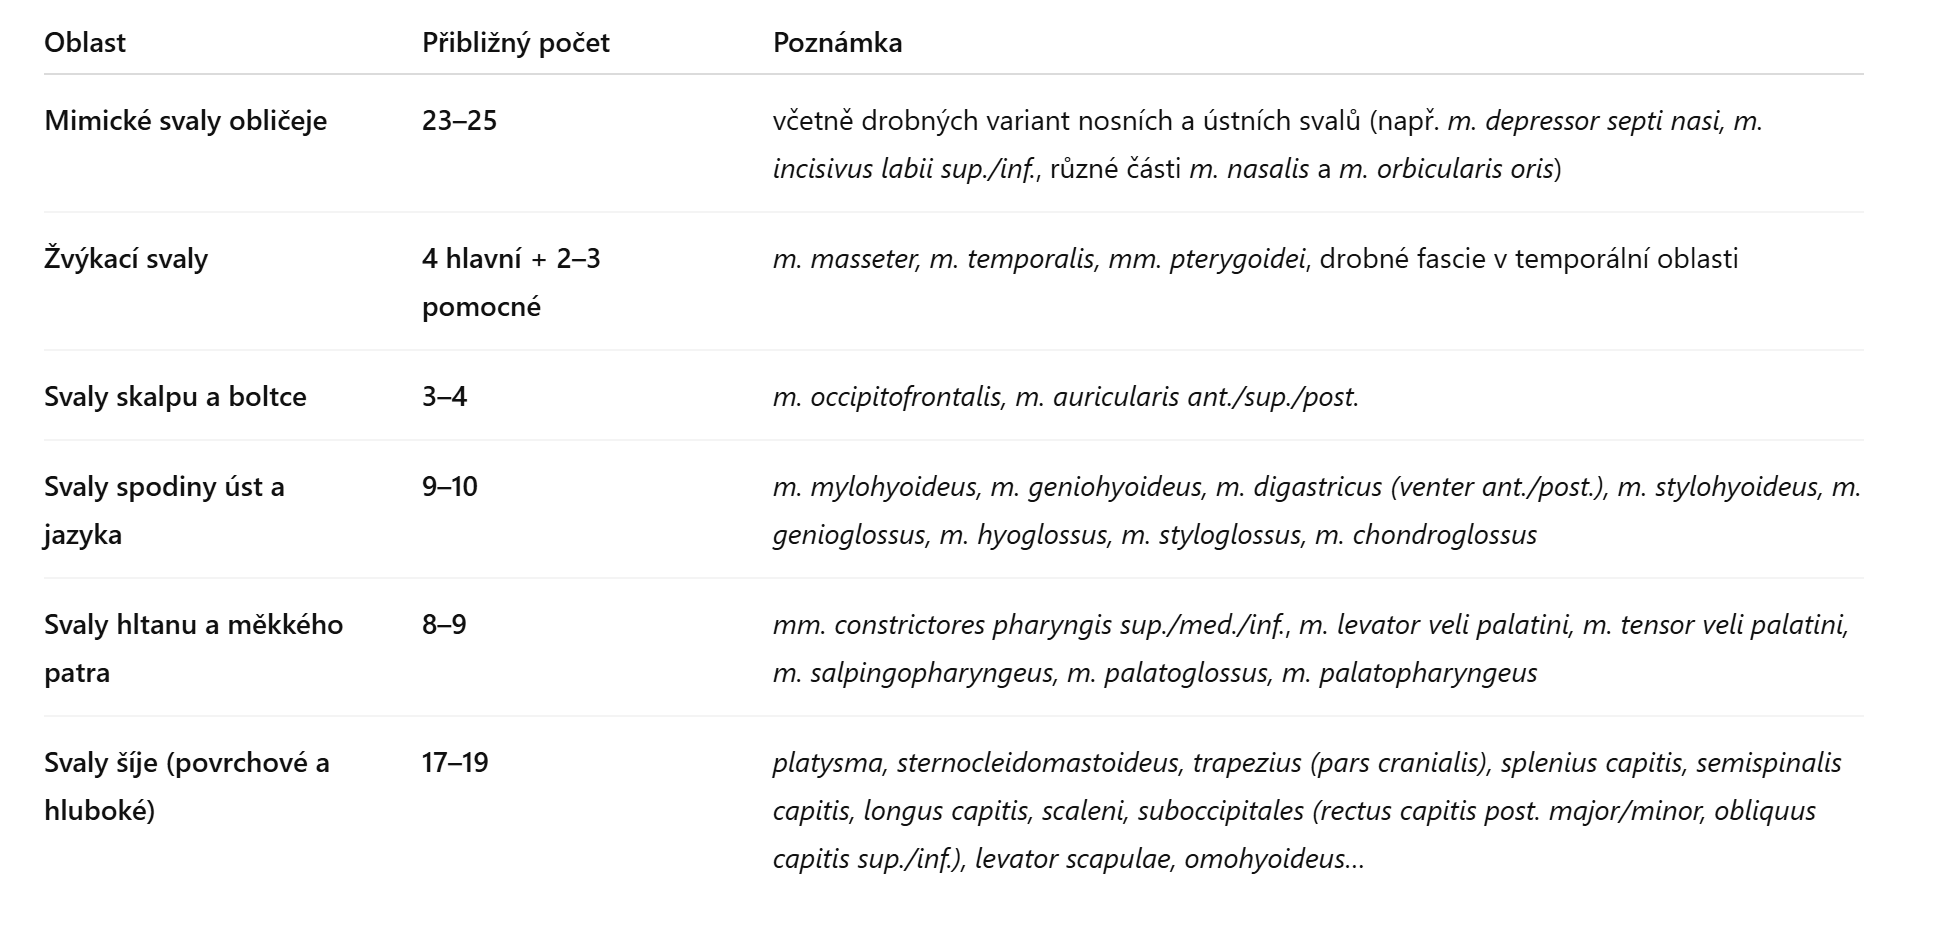This screenshot has width=1933, height=933.
Task: Select the "Mimické svaly obličeje" row label
Action: [186, 121]
